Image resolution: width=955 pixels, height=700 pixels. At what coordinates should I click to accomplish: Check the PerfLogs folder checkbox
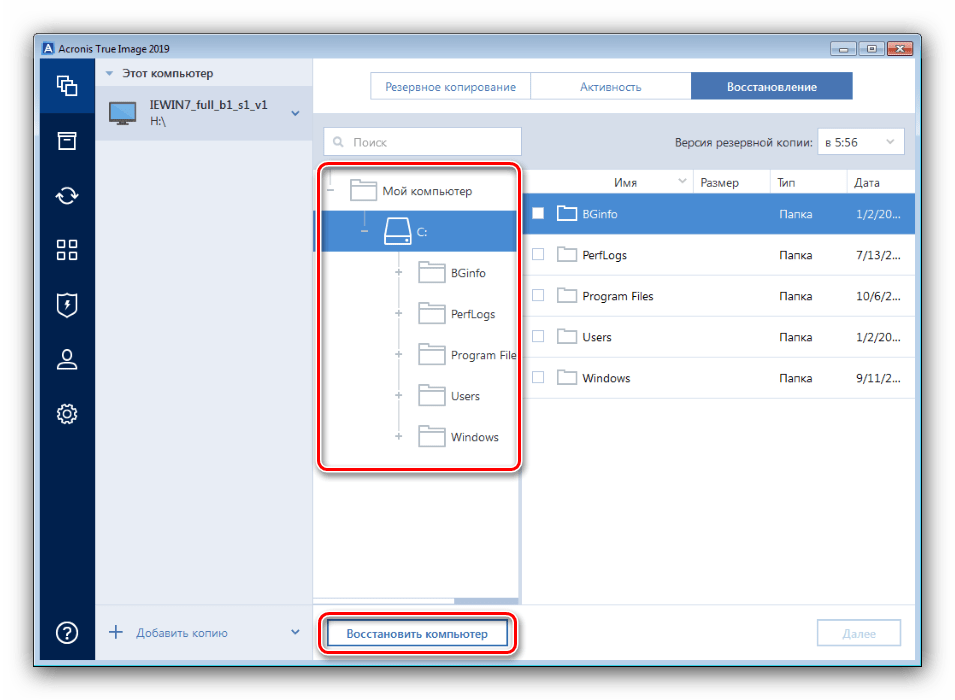[x=538, y=254]
